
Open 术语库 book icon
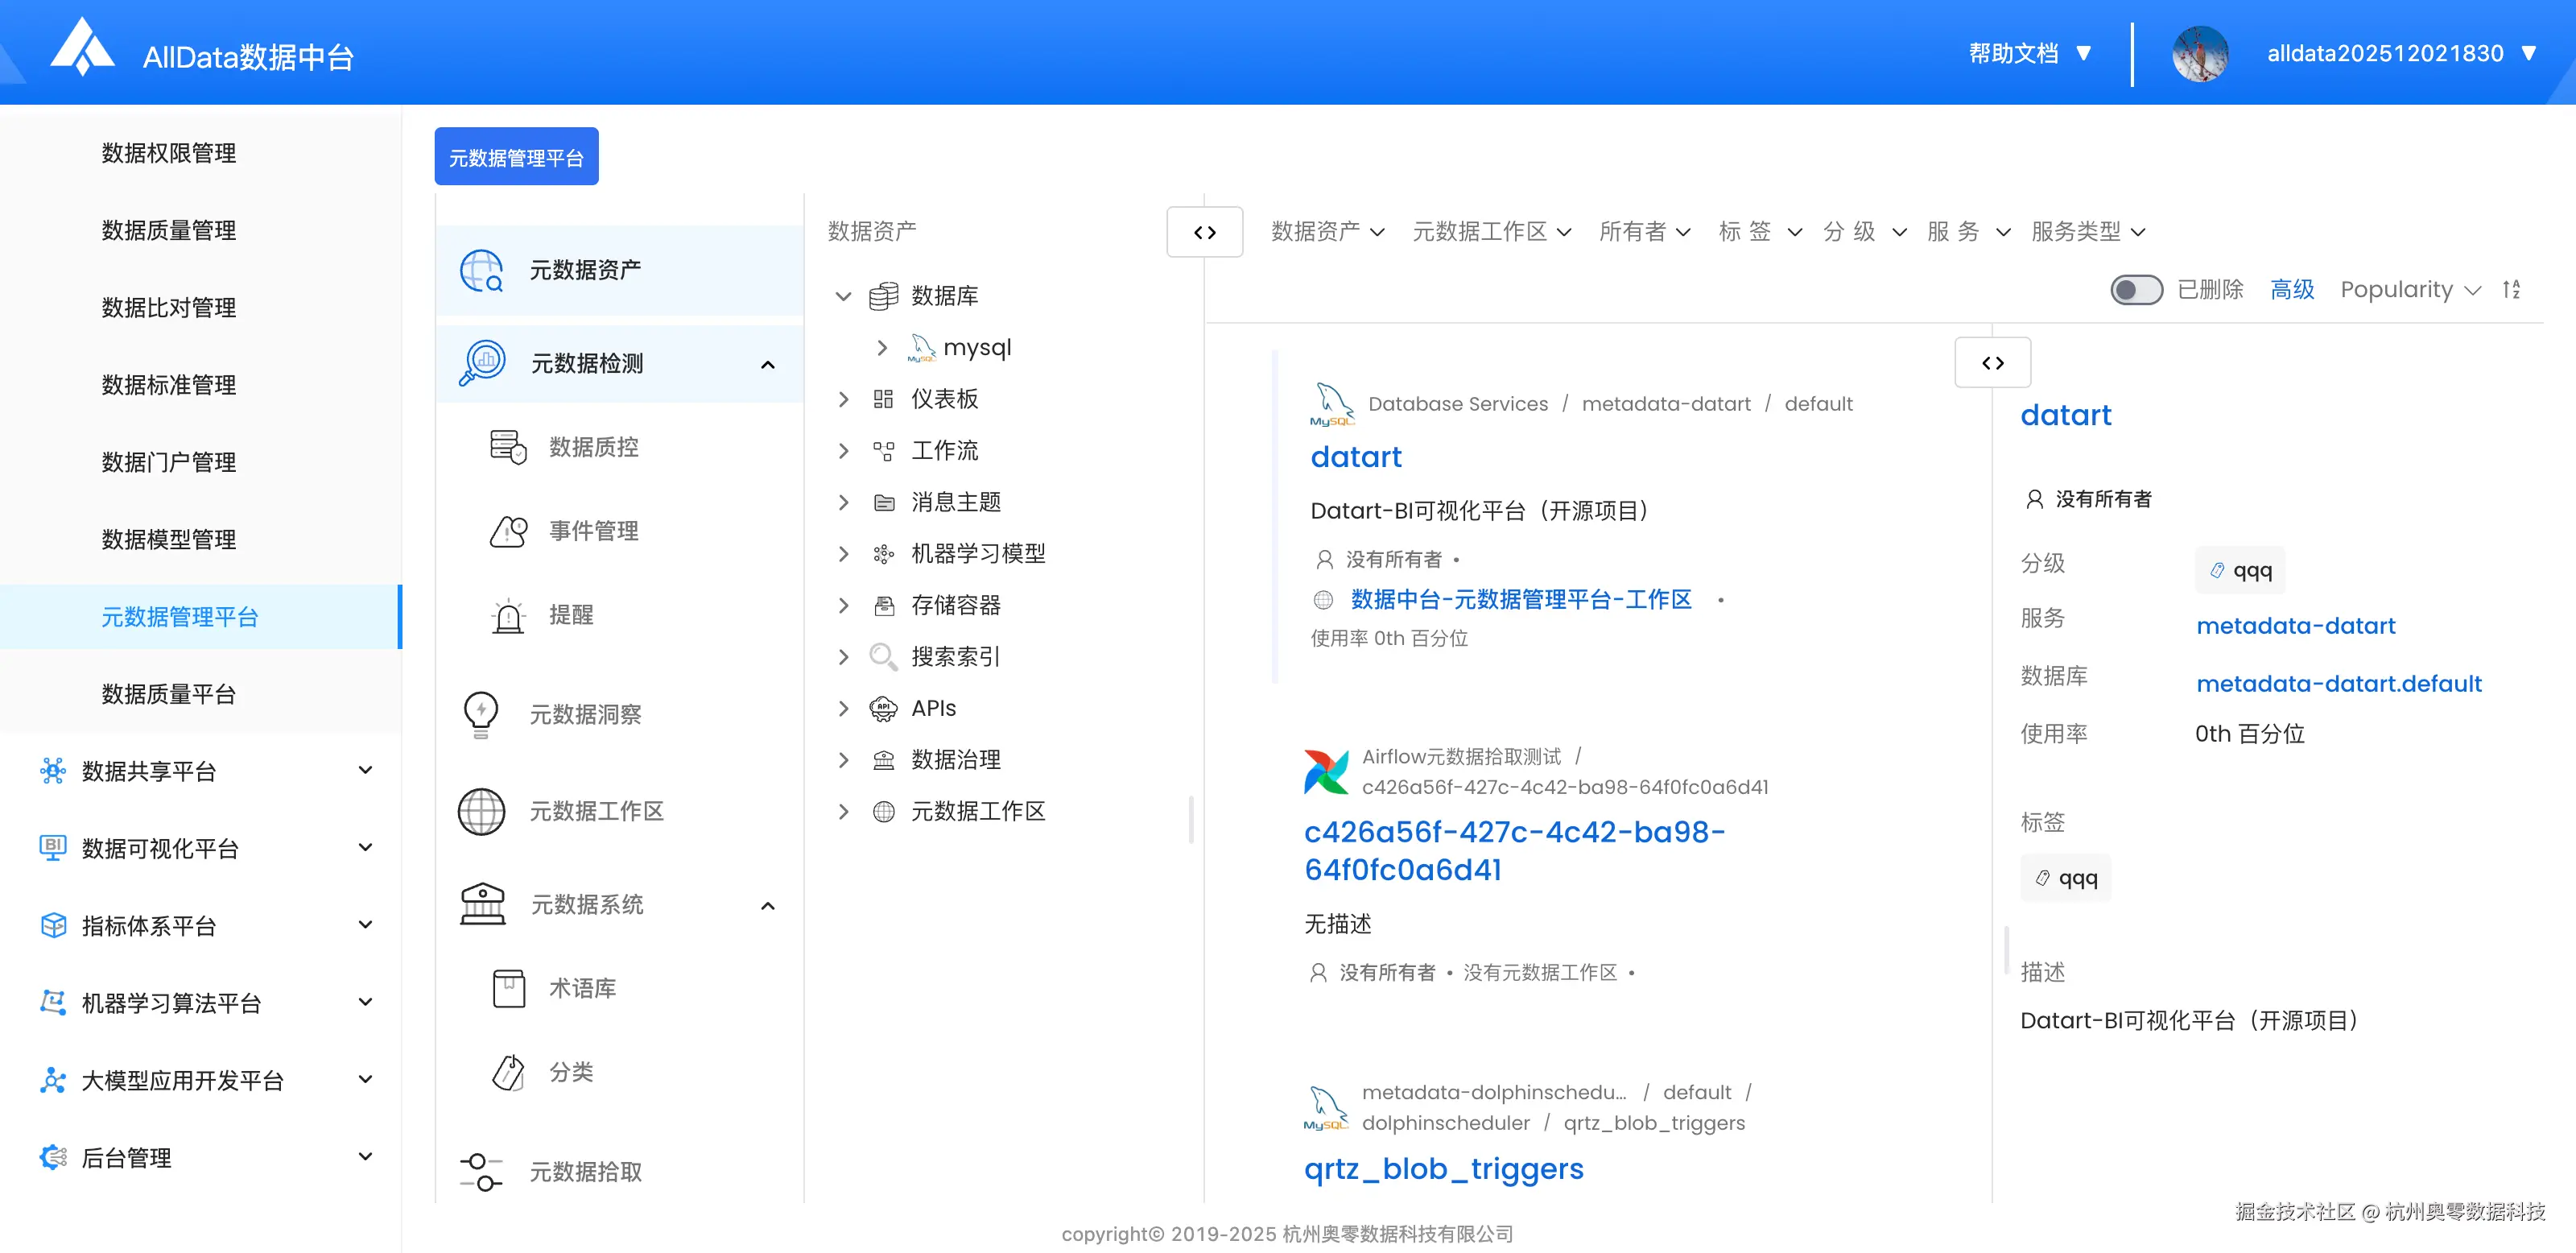coord(508,988)
